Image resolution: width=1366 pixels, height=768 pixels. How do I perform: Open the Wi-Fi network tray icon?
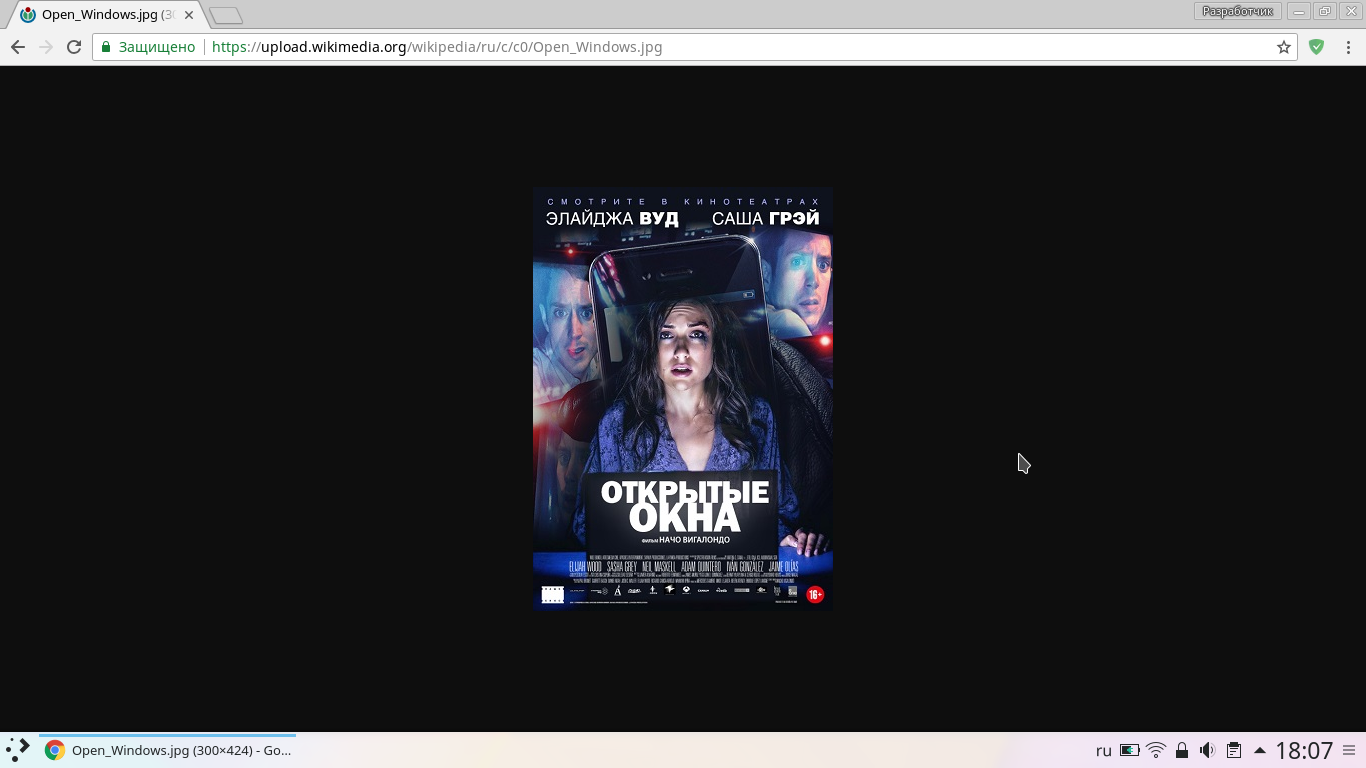1156,750
